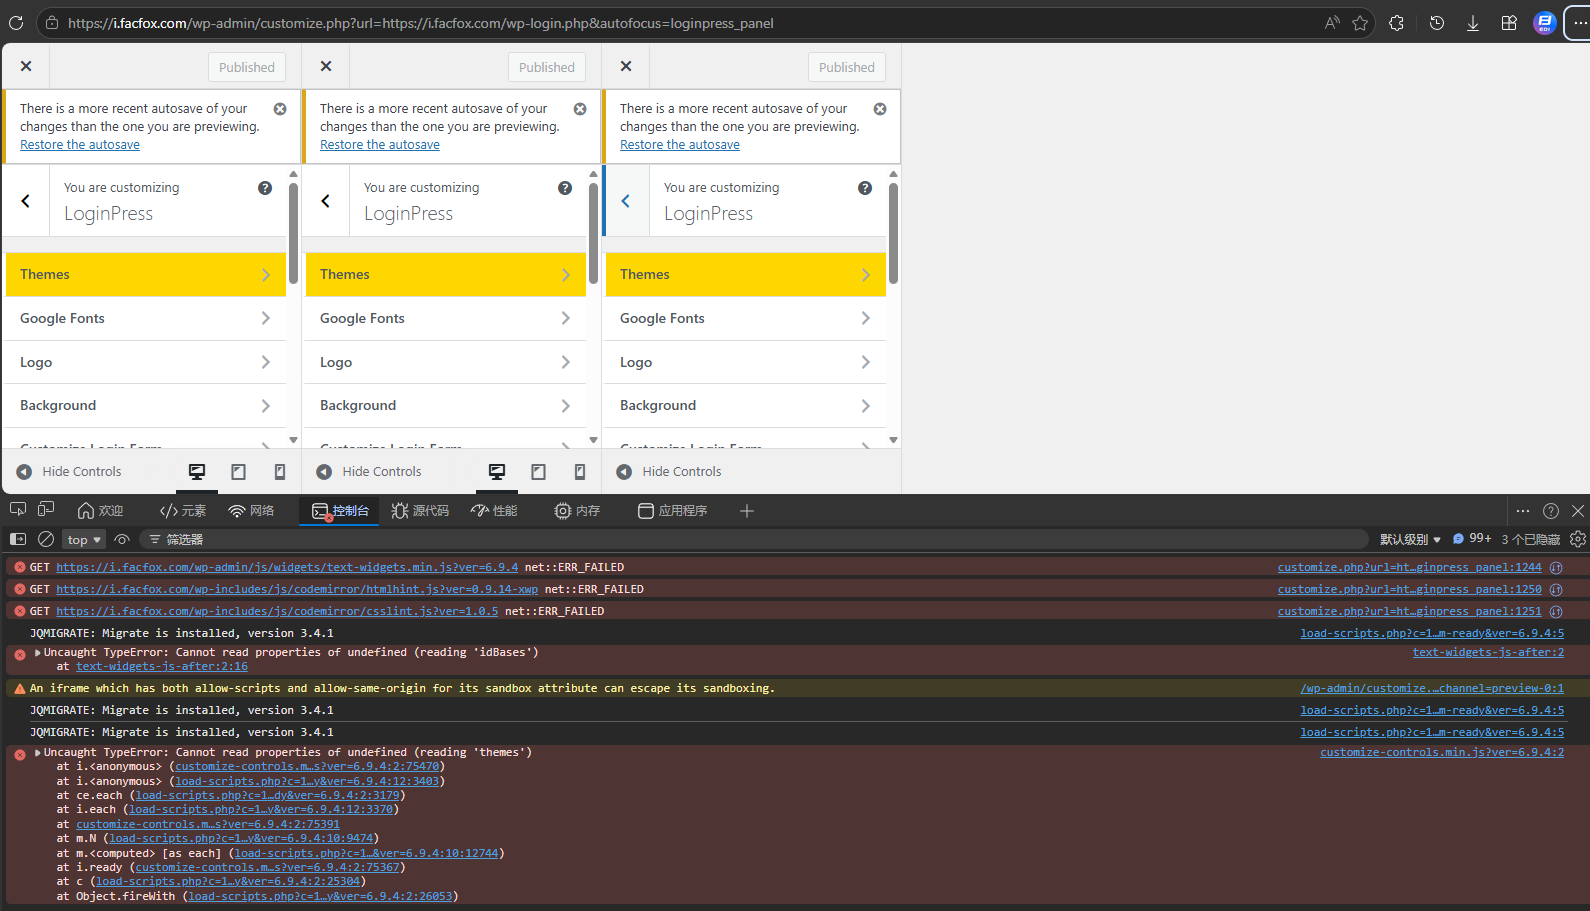Add more tools with the DevTools plus icon
This screenshot has height=911, width=1590.
[x=747, y=511]
